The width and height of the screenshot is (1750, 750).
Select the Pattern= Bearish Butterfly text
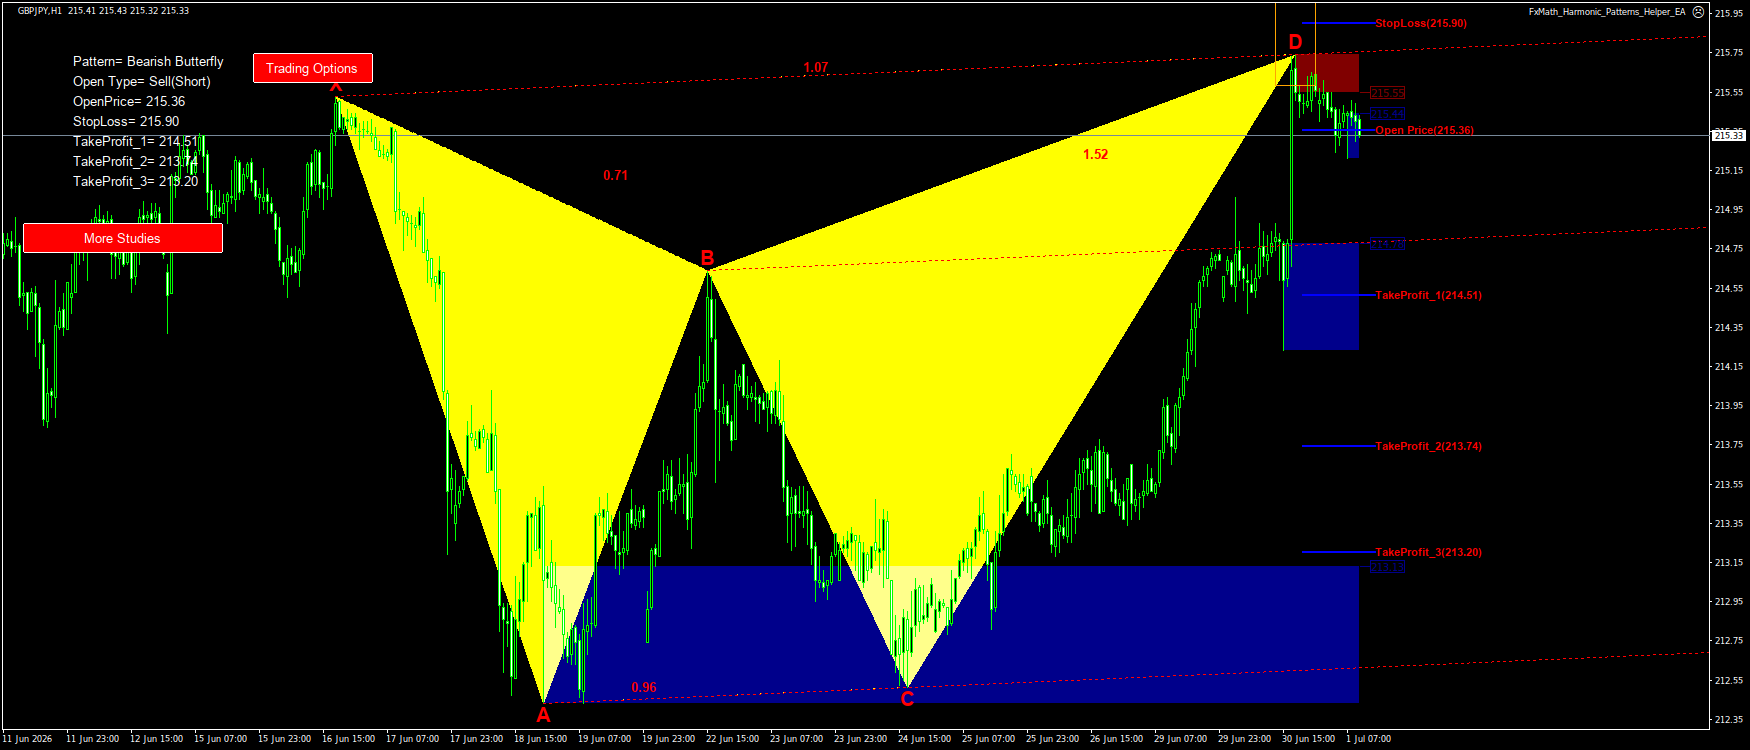tap(148, 61)
